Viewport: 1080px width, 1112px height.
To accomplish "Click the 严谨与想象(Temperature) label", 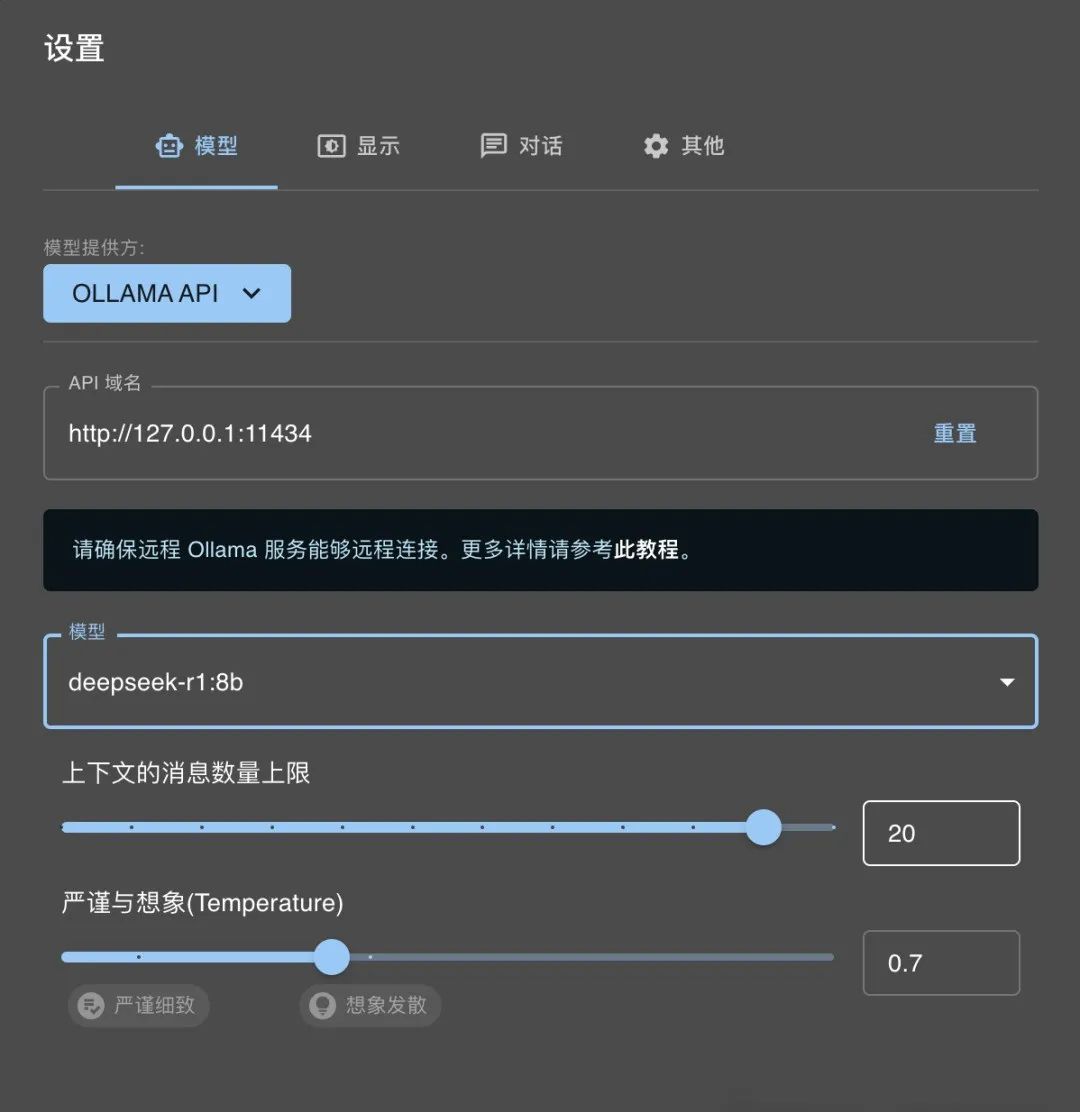I will click(x=203, y=903).
